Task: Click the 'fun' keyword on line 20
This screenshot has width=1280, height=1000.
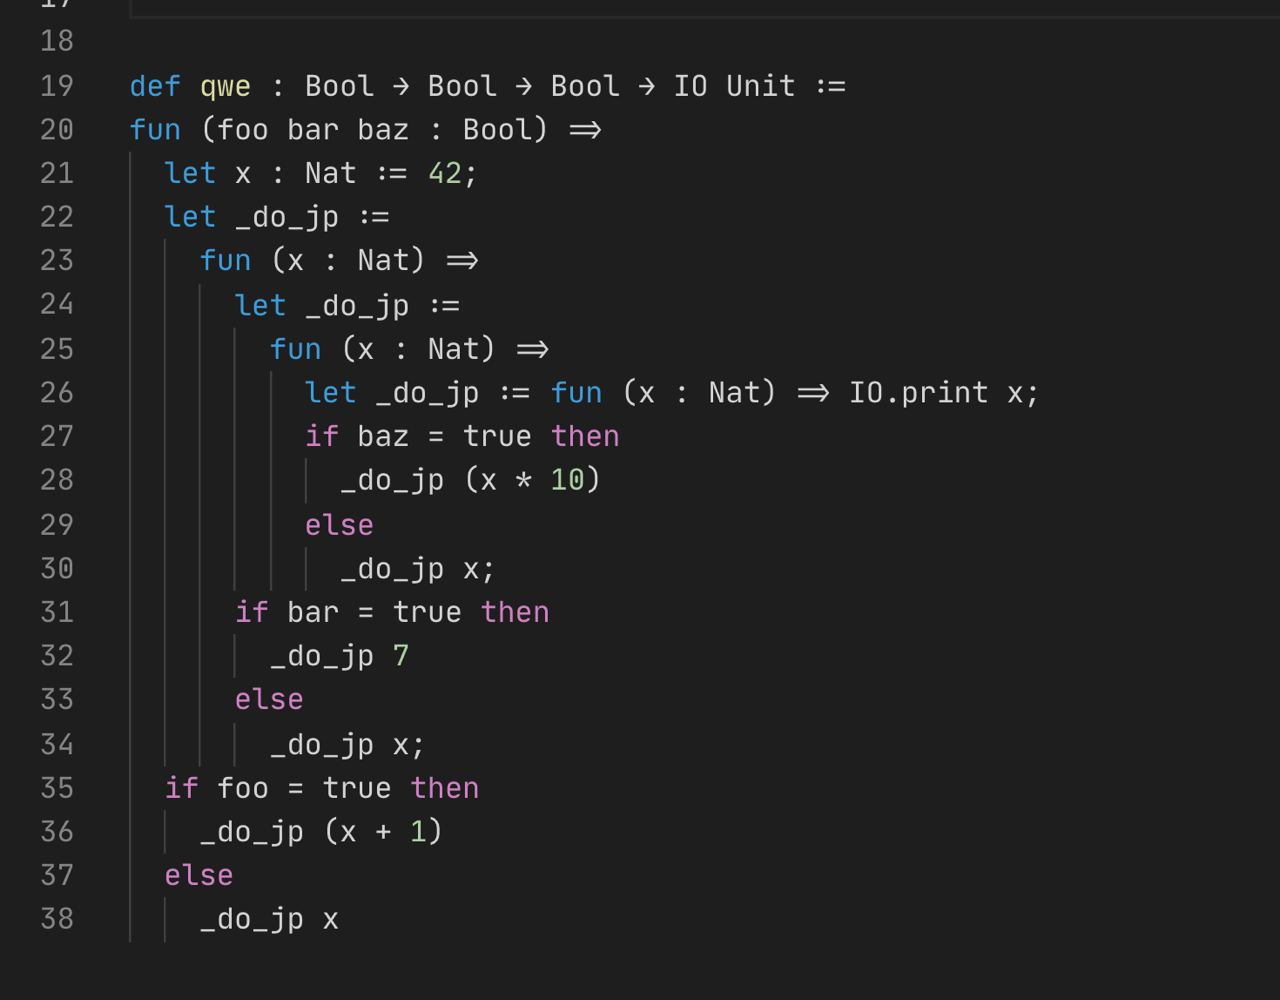Action: [155, 130]
